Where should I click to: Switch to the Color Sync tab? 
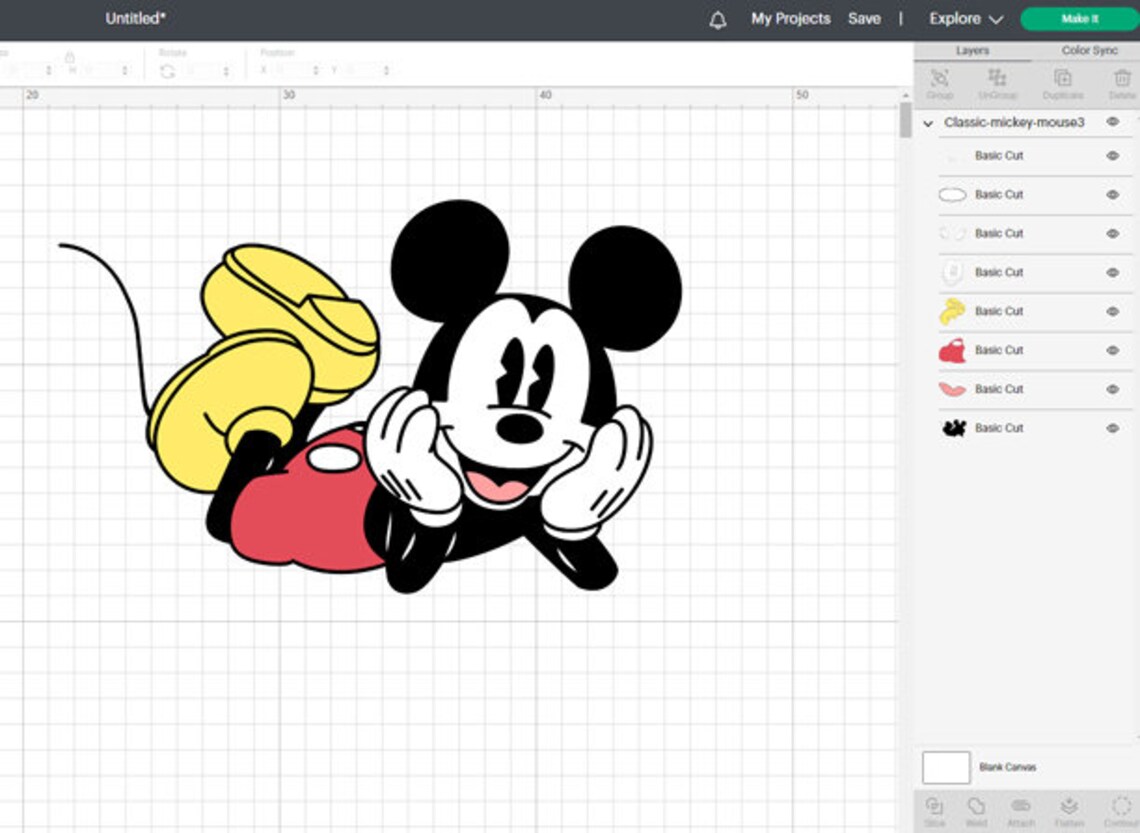(1089, 50)
